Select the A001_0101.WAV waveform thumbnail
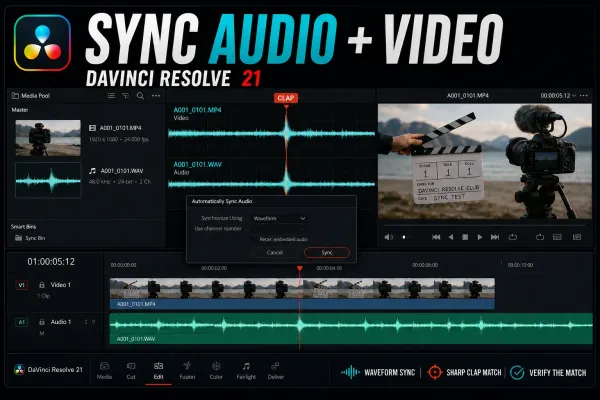 click(x=48, y=180)
